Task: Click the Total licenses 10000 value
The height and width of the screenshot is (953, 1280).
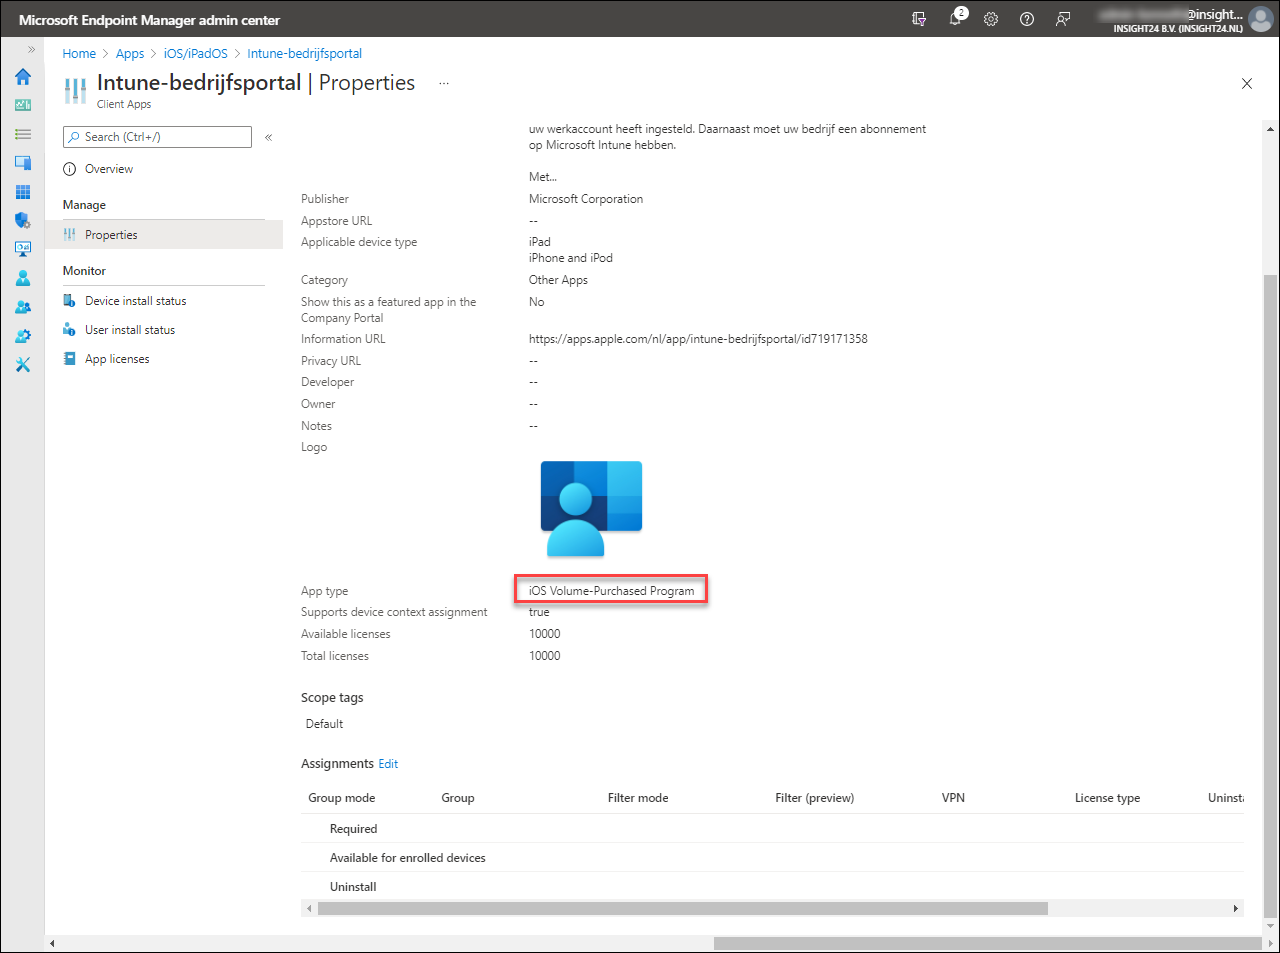Action: click(545, 656)
